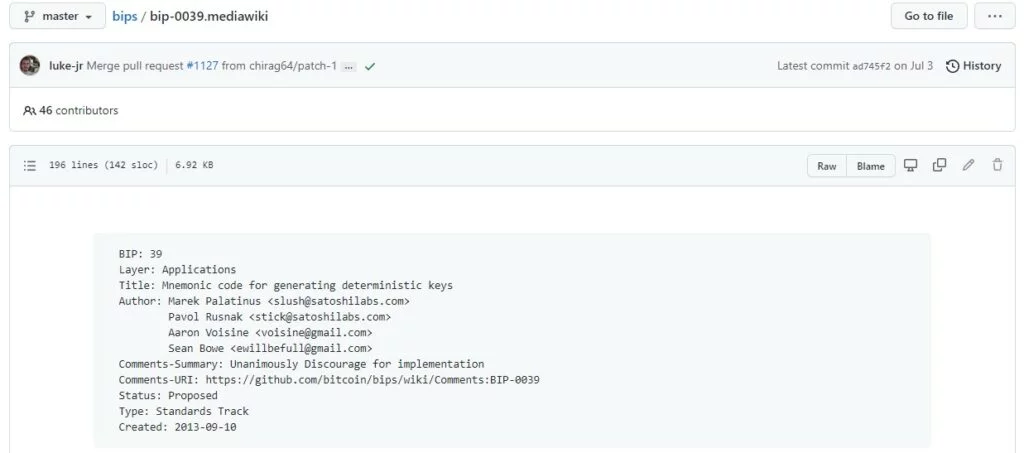This screenshot has width=1024, height=453.
Task: Show the 46 contributors list
Action: click(x=70, y=110)
